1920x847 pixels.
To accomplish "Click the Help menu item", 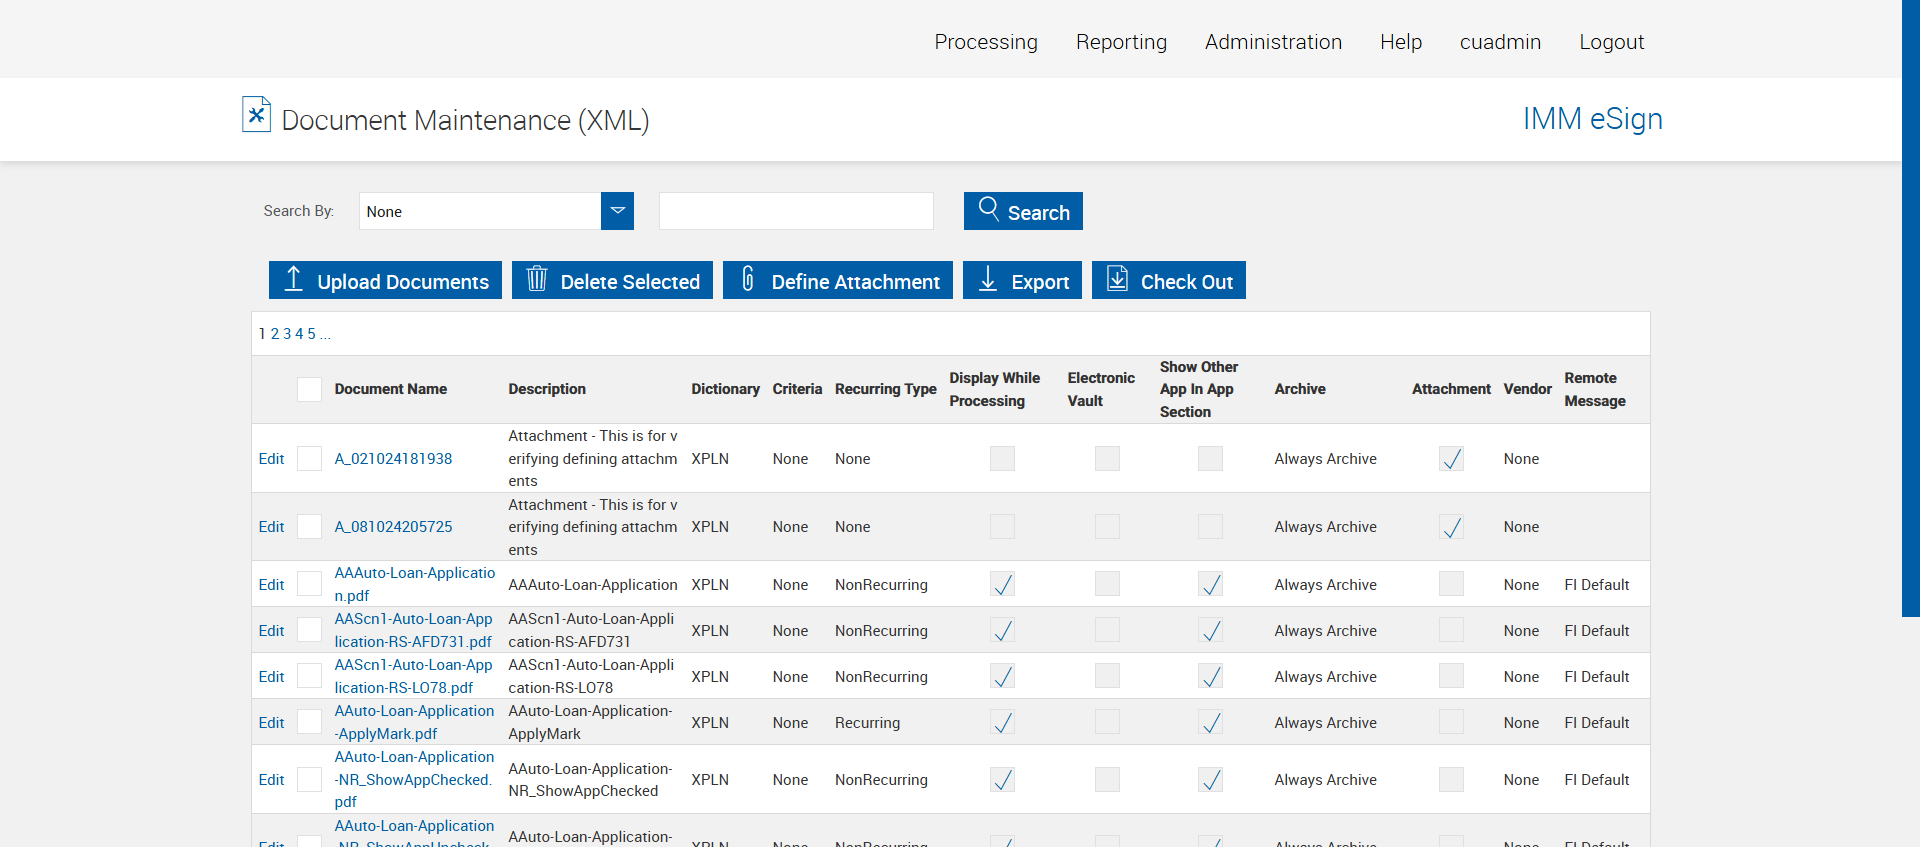I will (x=1400, y=42).
